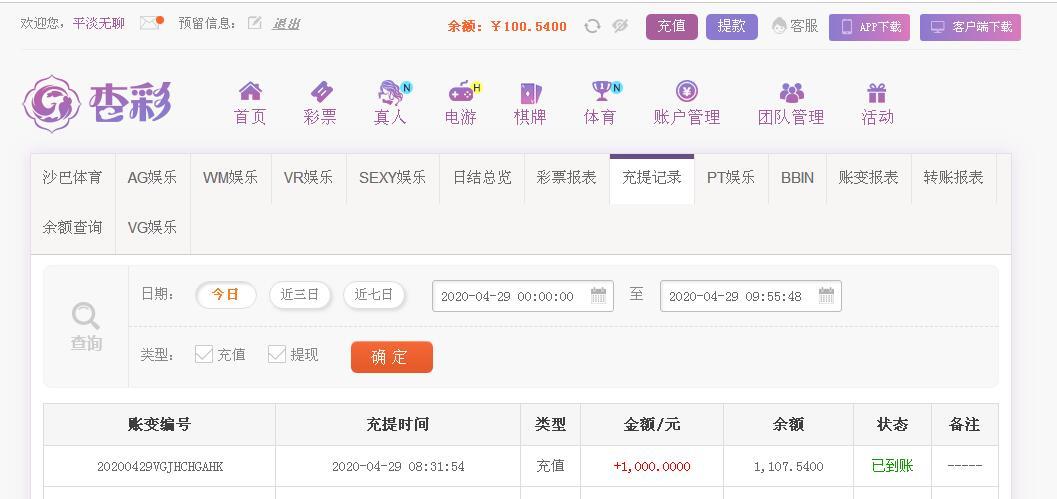1057x499 pixels.
Task: Switch to the PT娱乐 tab
Action: 731,179
